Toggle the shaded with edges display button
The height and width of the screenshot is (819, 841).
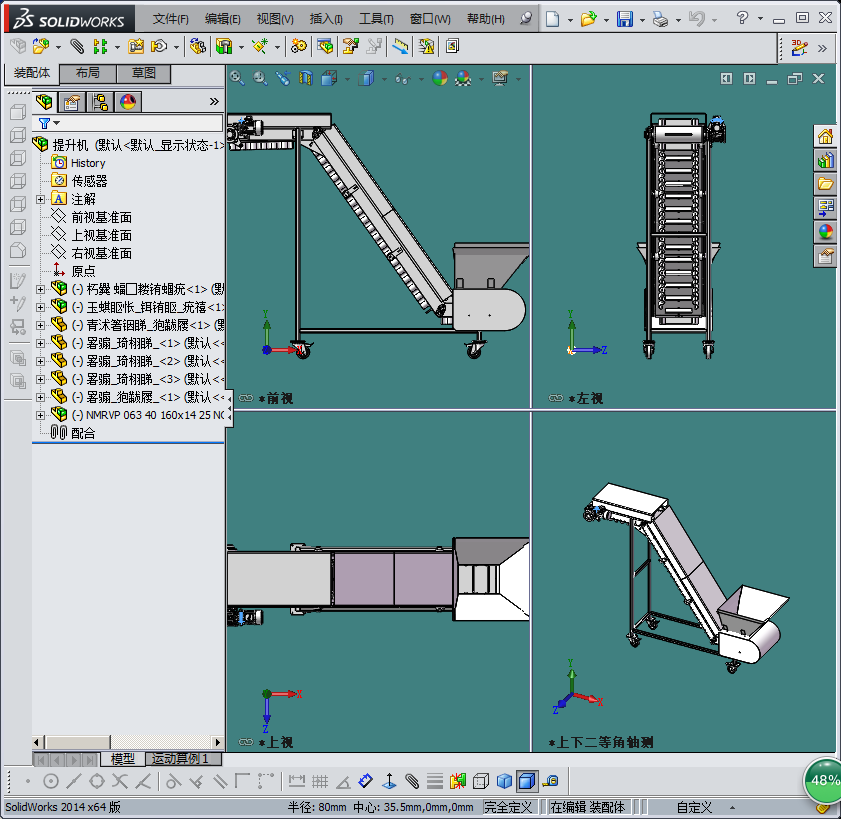526,780
